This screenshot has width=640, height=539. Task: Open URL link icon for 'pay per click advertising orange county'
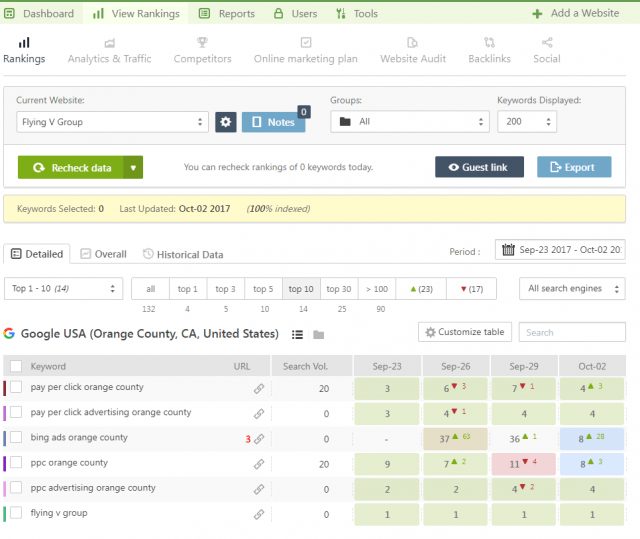point(259,414)
